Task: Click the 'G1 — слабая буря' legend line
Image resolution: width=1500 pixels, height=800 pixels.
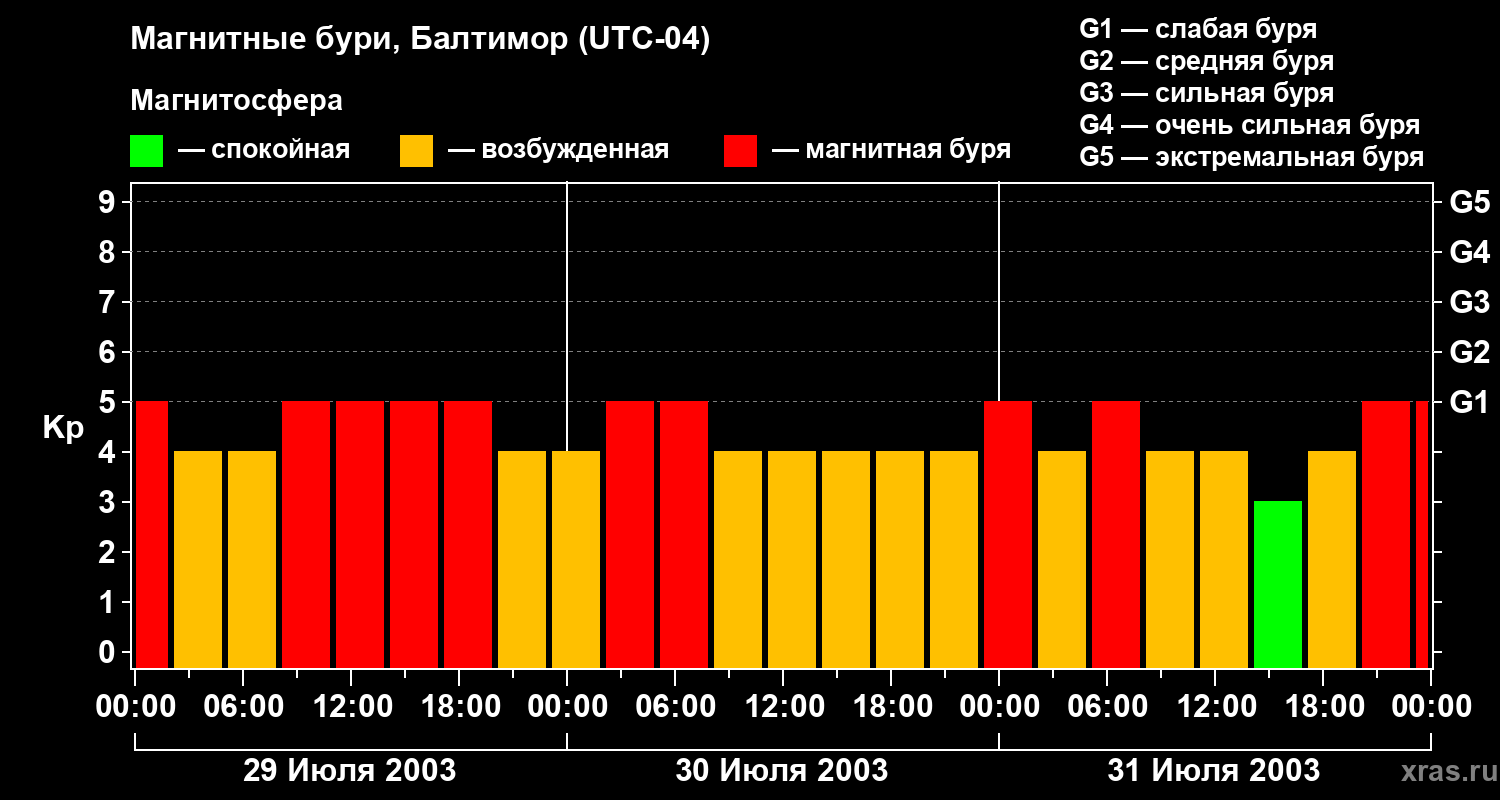Action: click(1198, 29)
